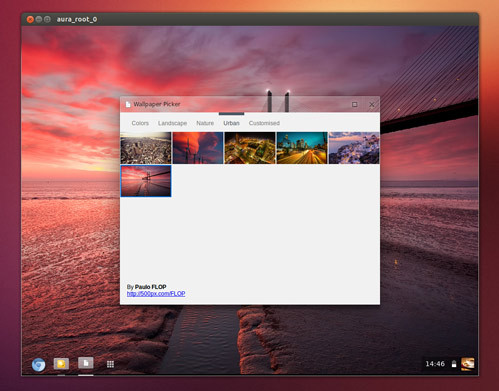Choose the Santorini white buildings wallpaper

click(x=354, y=148)
